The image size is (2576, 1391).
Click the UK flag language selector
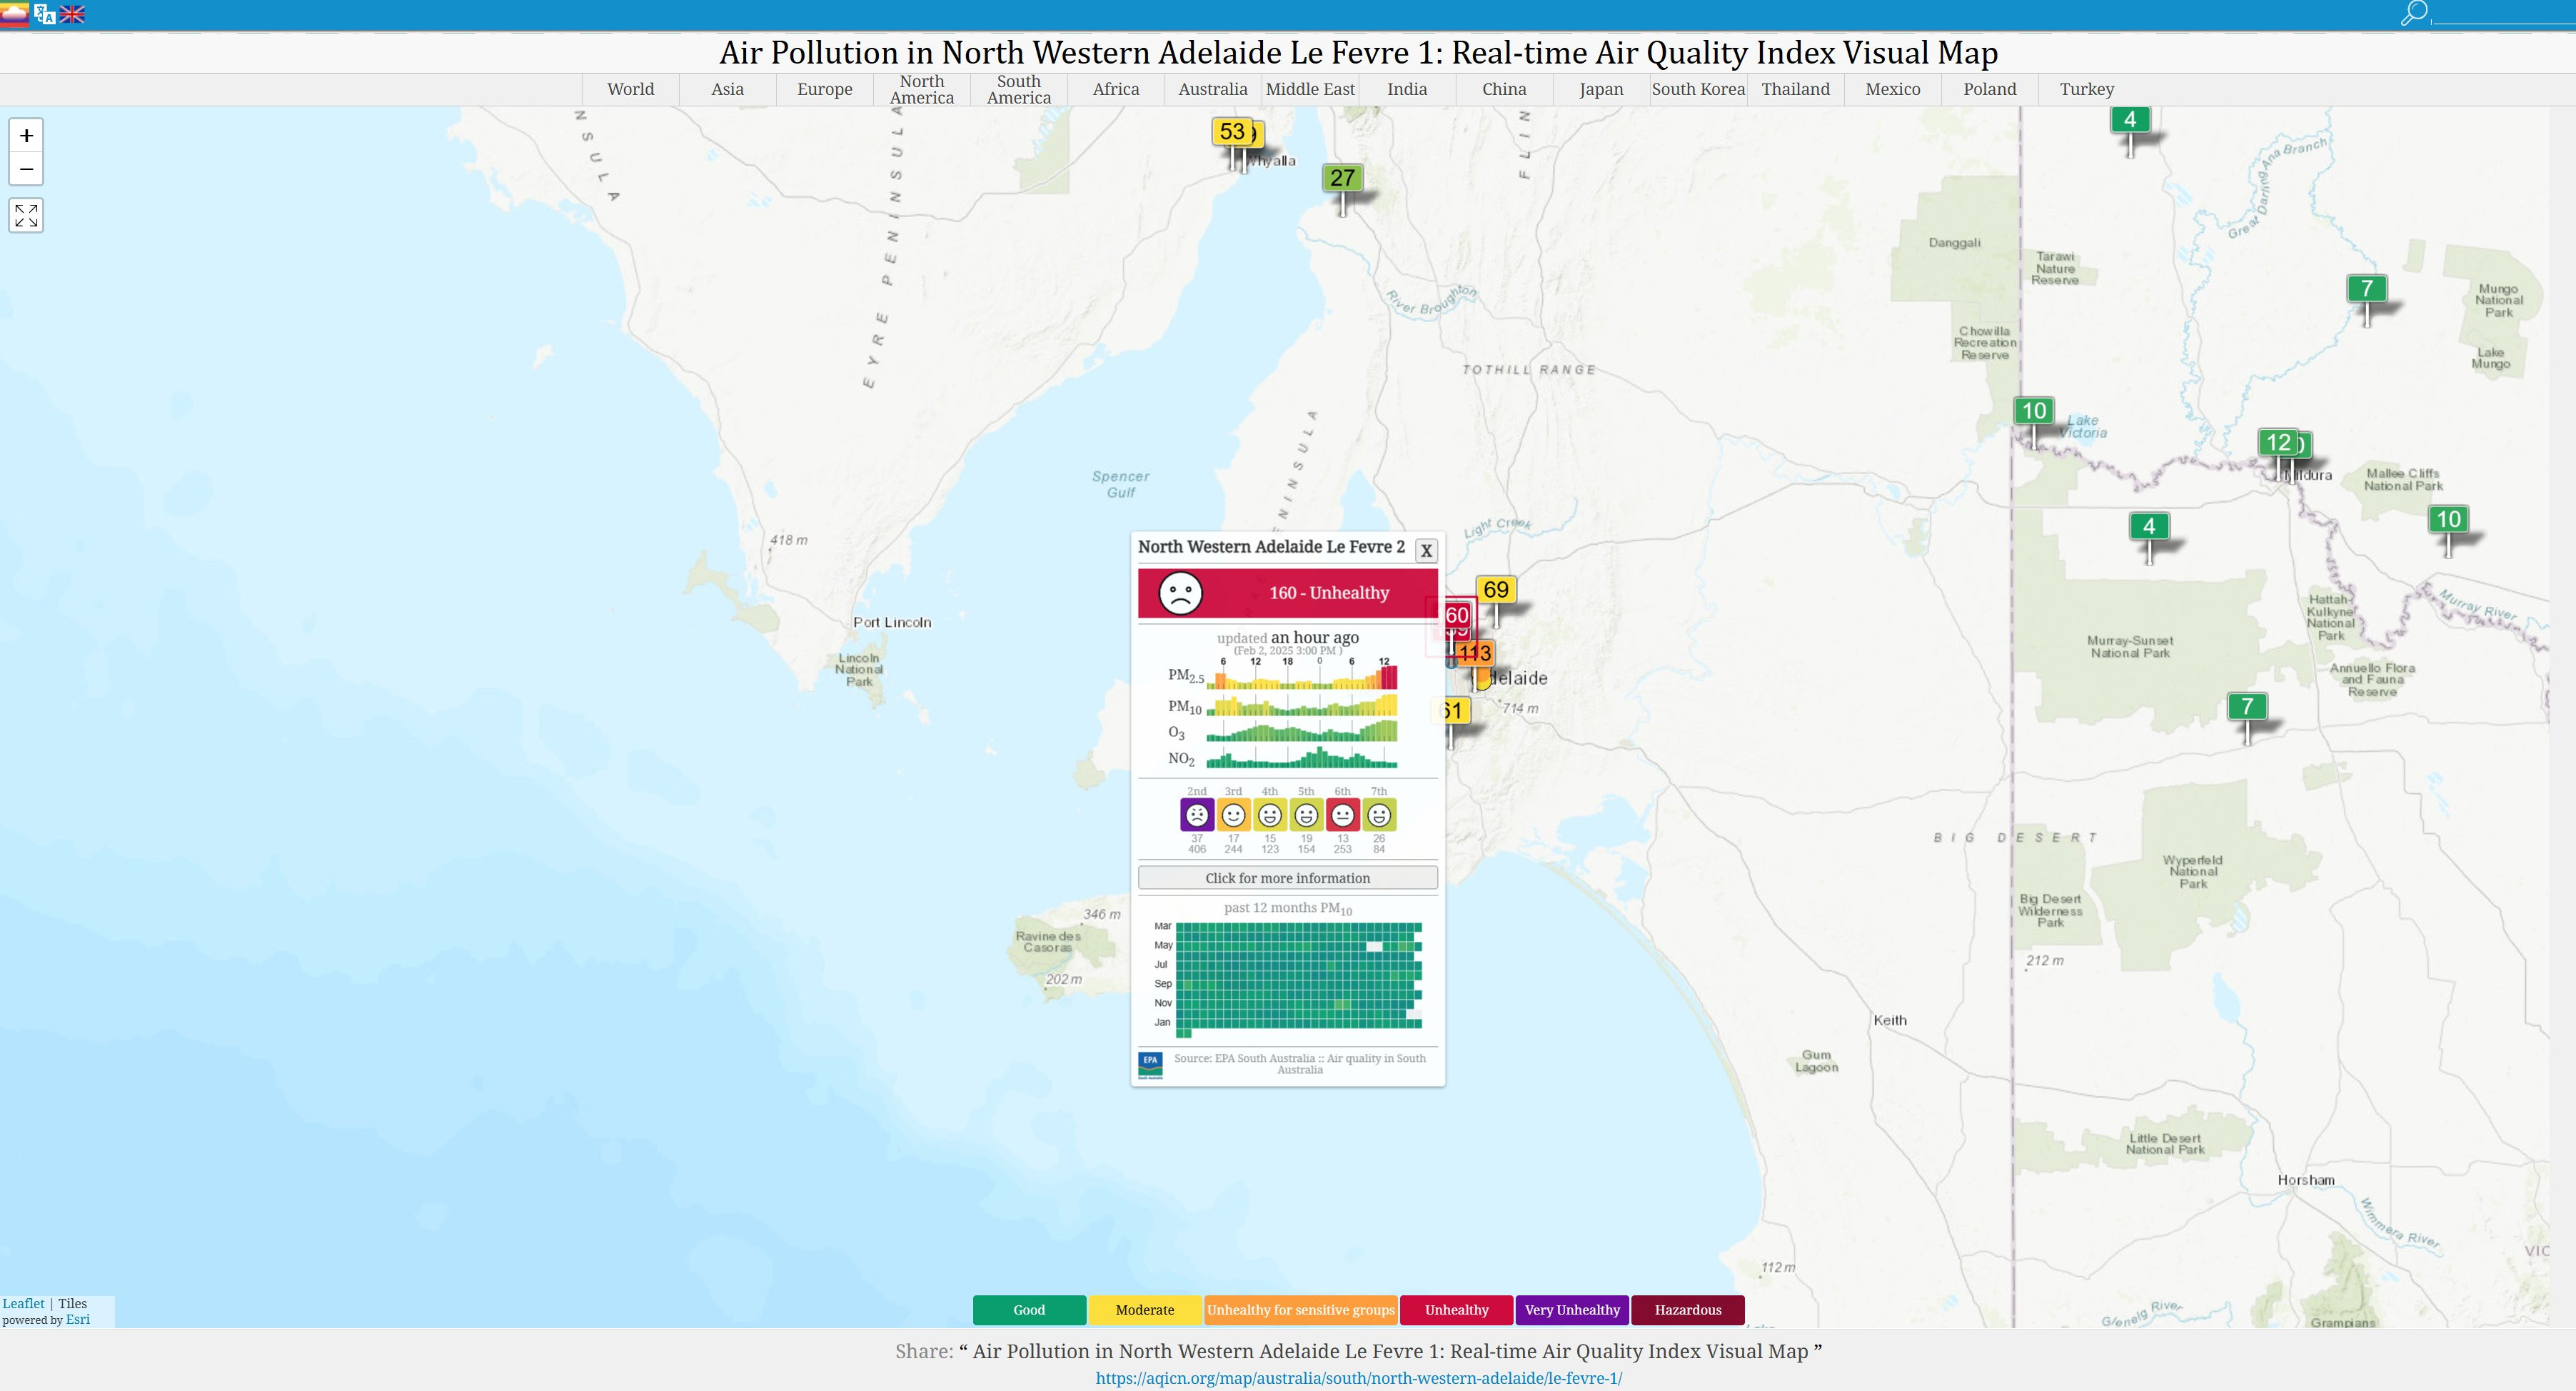tap(72, 14)
